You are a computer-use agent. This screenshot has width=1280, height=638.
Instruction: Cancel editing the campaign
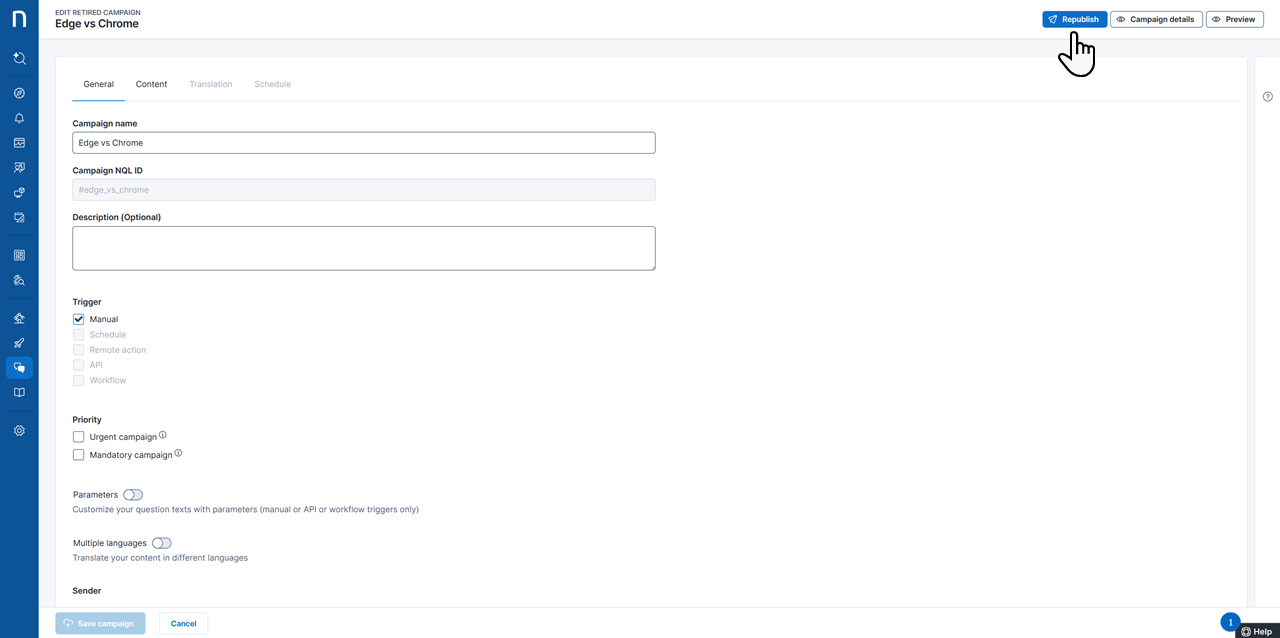click(183, 622)
